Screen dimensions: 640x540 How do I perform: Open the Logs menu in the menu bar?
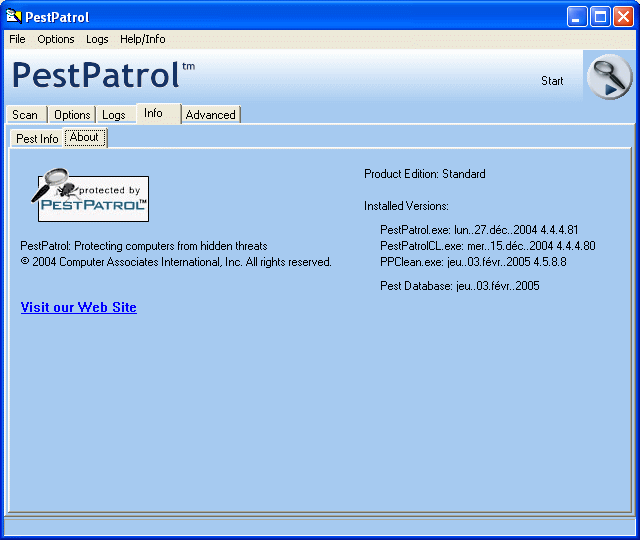[97, 39]
